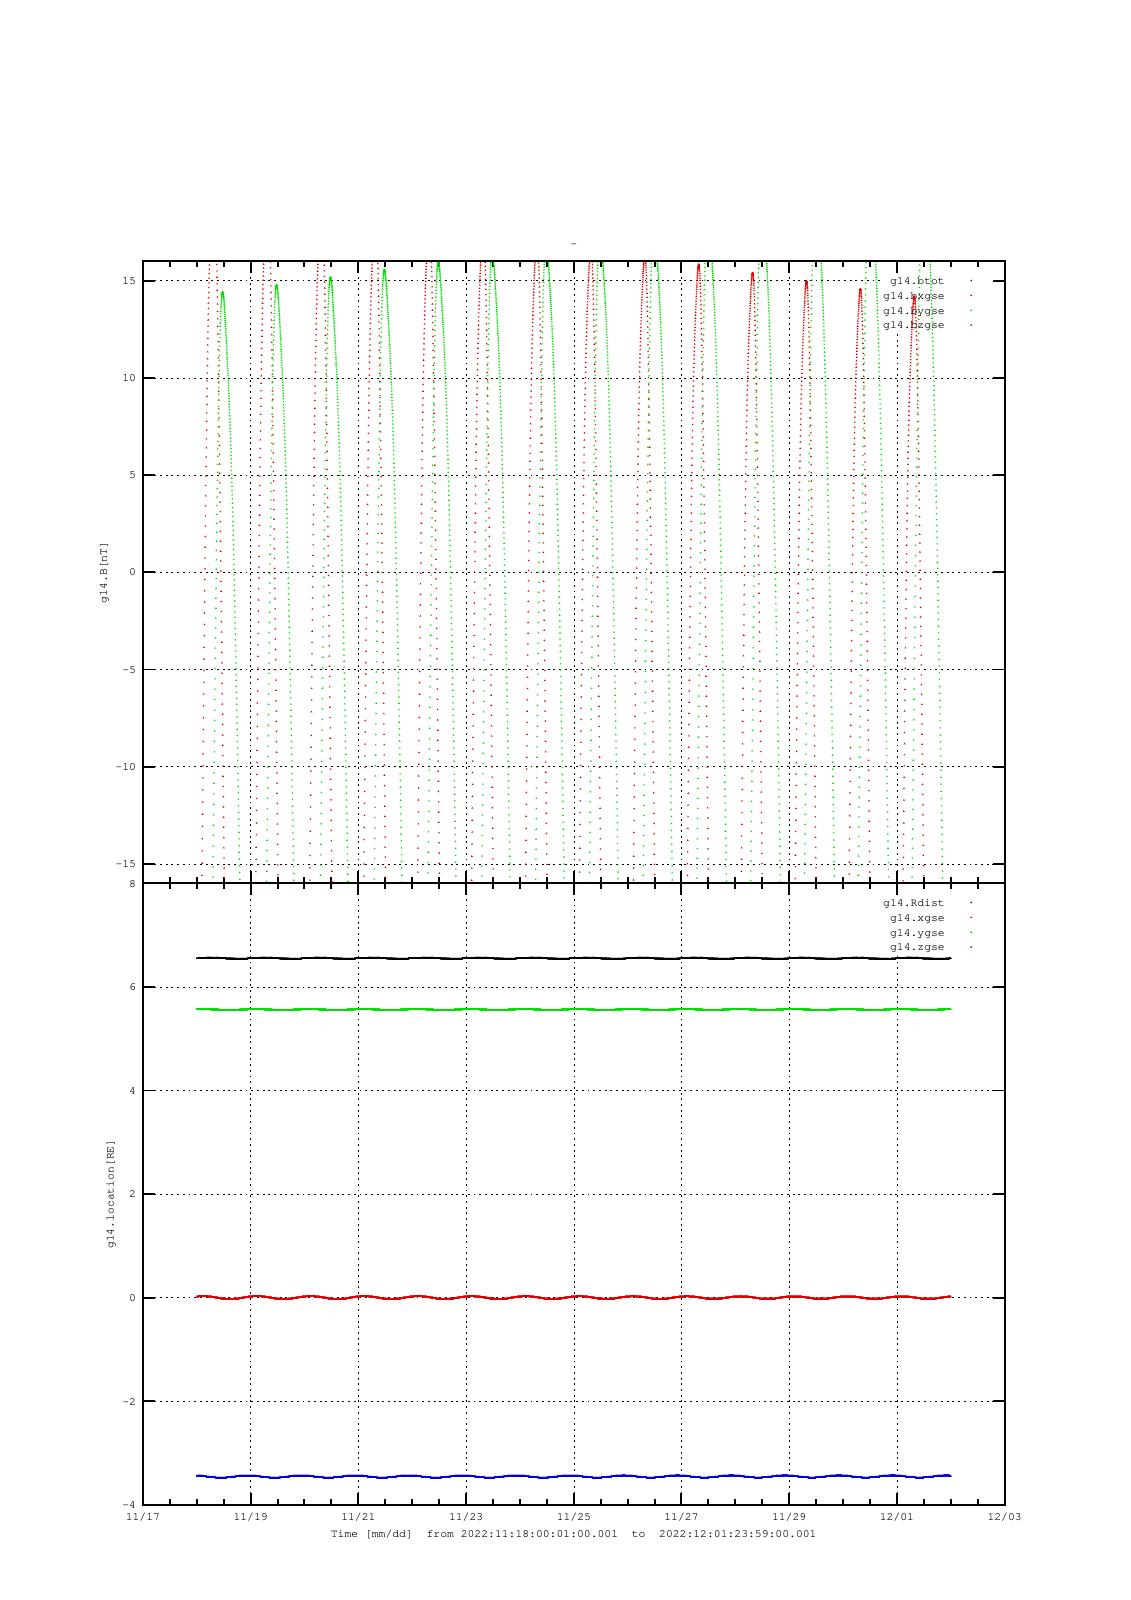This screenshot has height=1600, width=1131.
Task: Select the g14.bzgse legend entry
Action: (913, 325)
